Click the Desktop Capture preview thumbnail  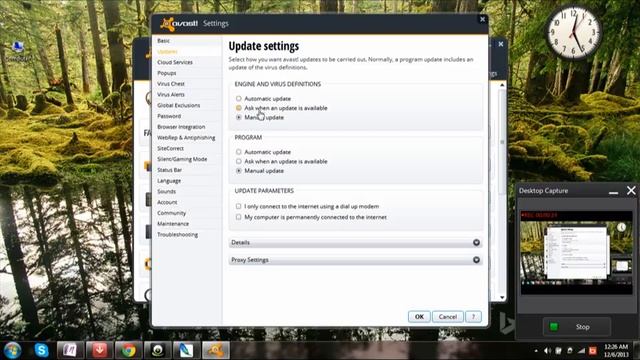point(576,253)
